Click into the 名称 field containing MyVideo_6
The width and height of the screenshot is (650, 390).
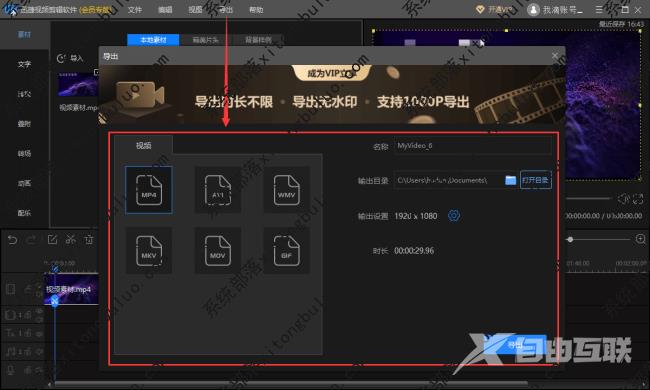pos(473,146)
